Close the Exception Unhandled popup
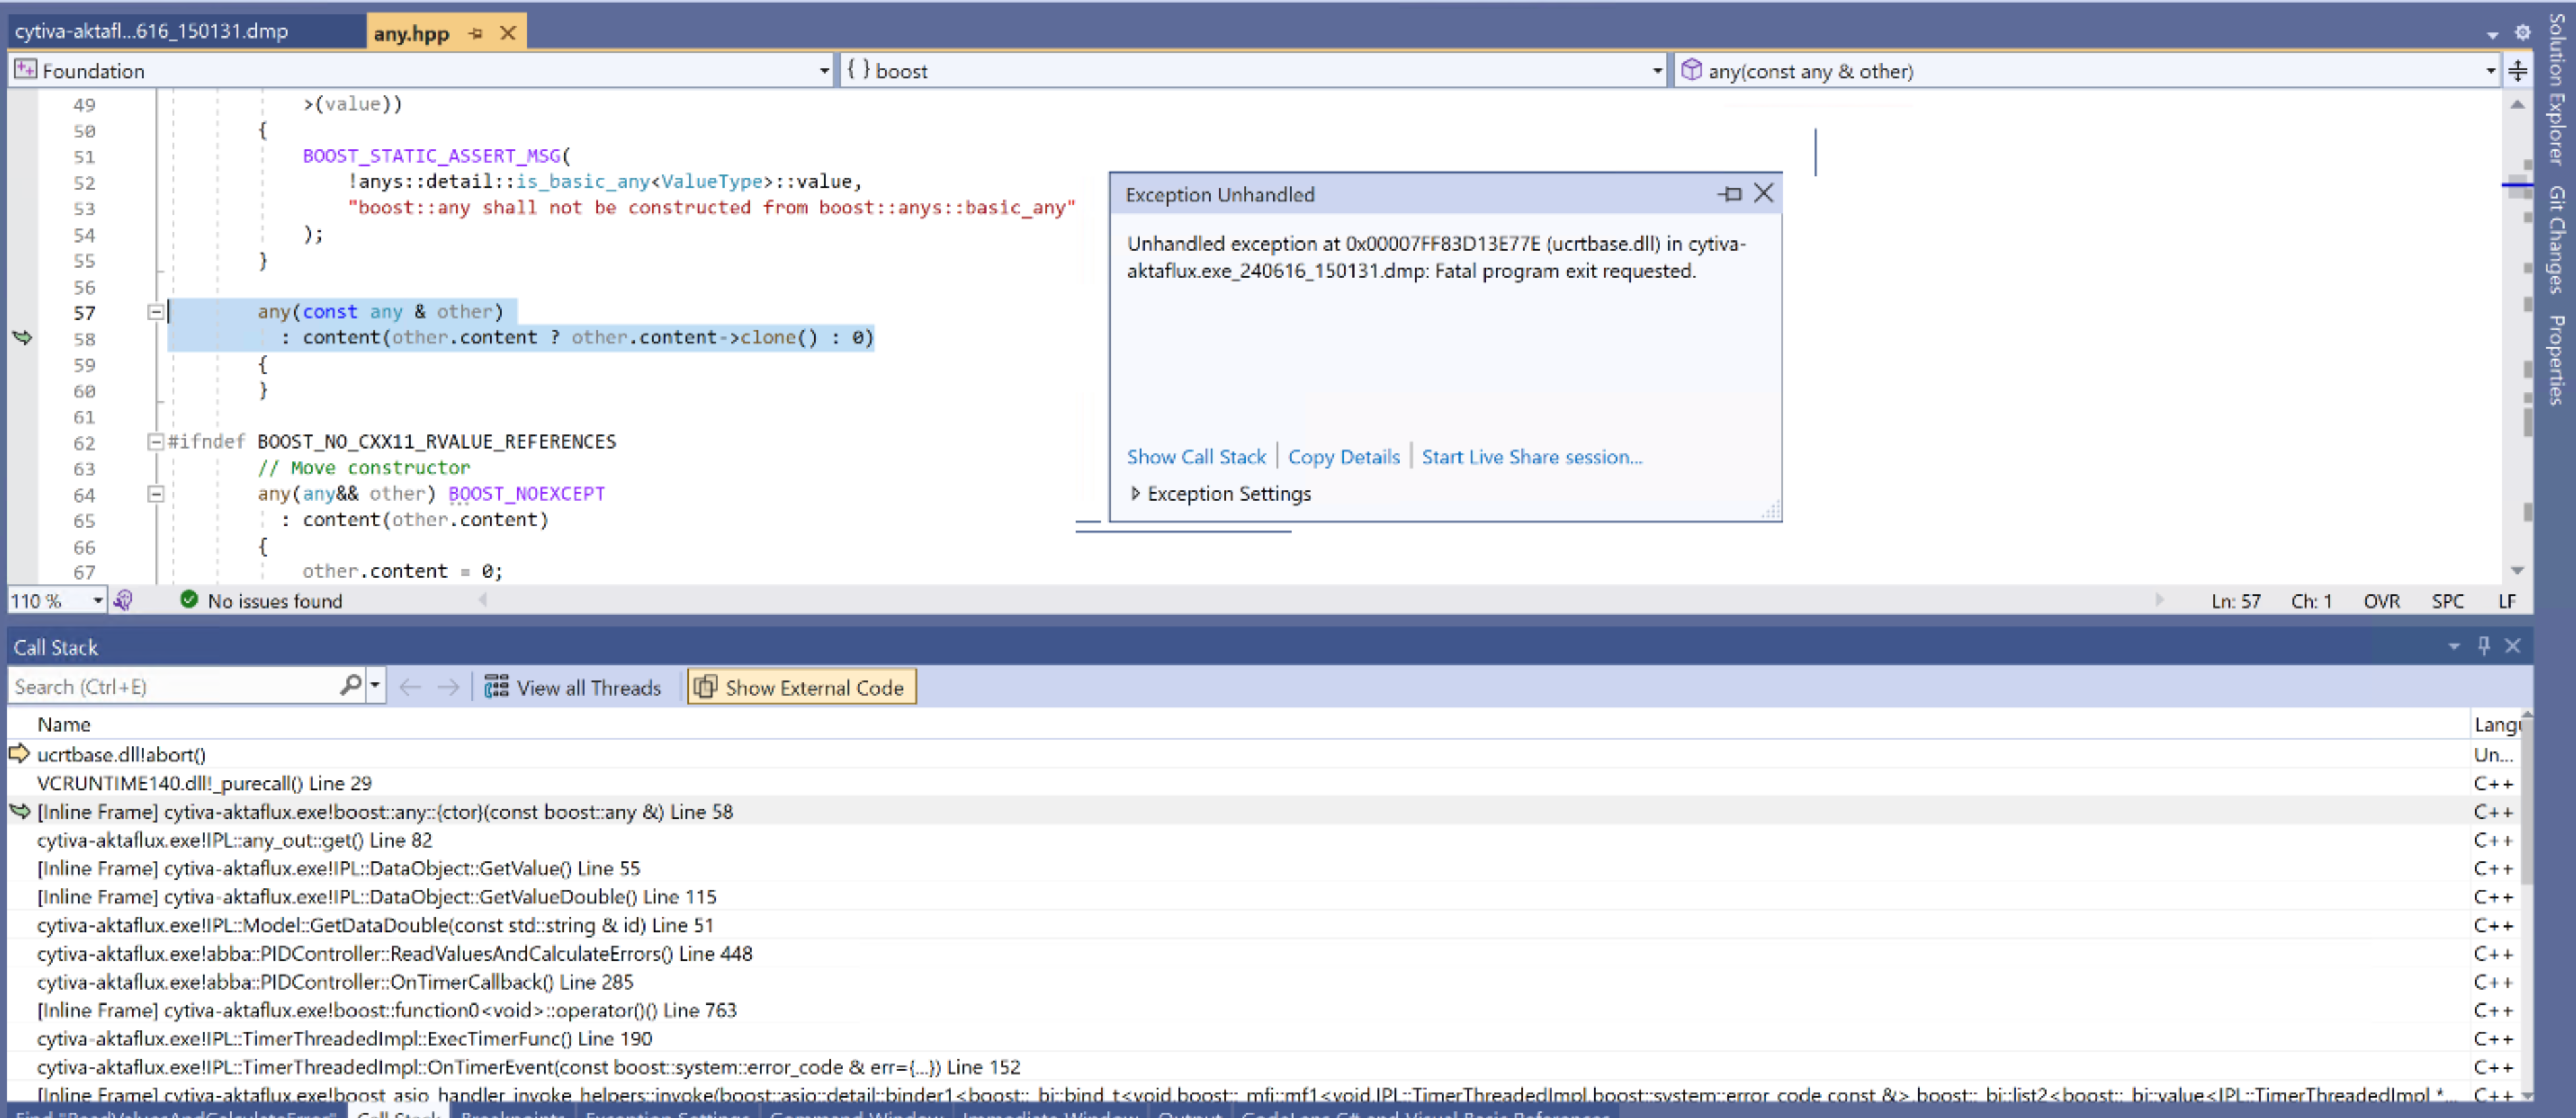Screen dimensions: 2576x1118 click(x=1764, y=193)
